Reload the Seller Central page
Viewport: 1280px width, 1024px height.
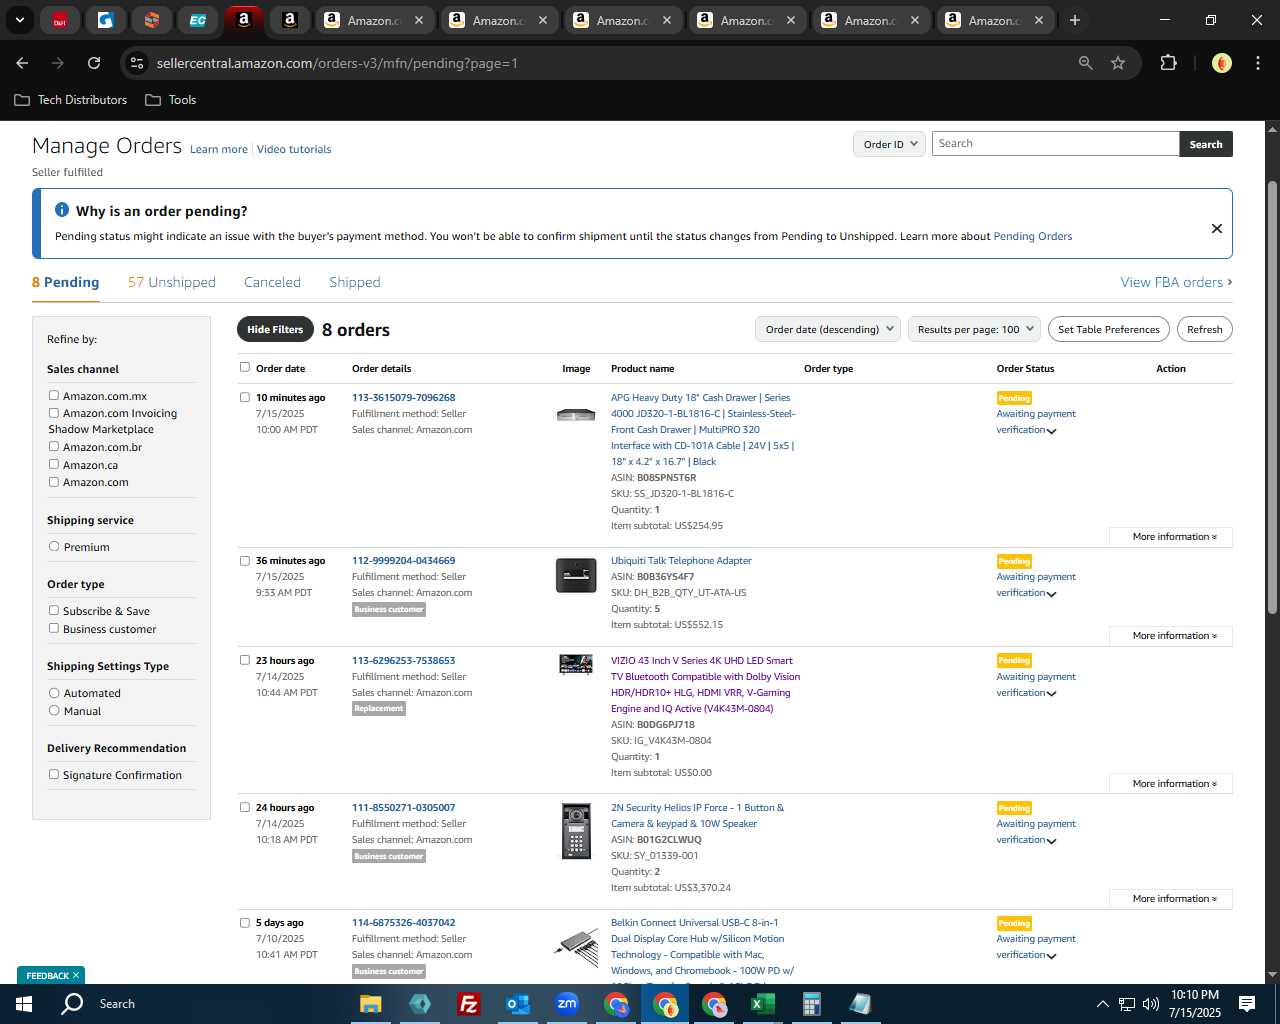coord(94,63)
